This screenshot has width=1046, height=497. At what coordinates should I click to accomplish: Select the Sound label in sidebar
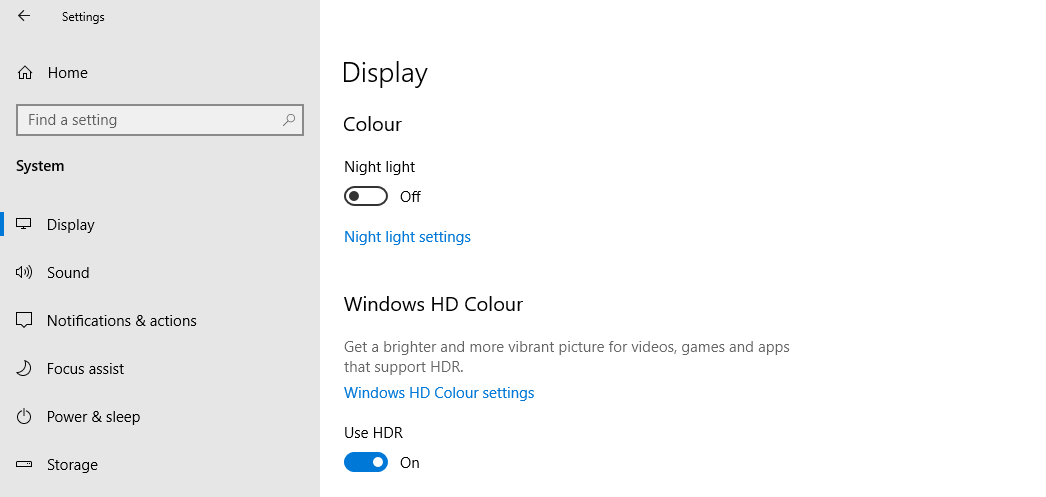click(x=68, y=273)
